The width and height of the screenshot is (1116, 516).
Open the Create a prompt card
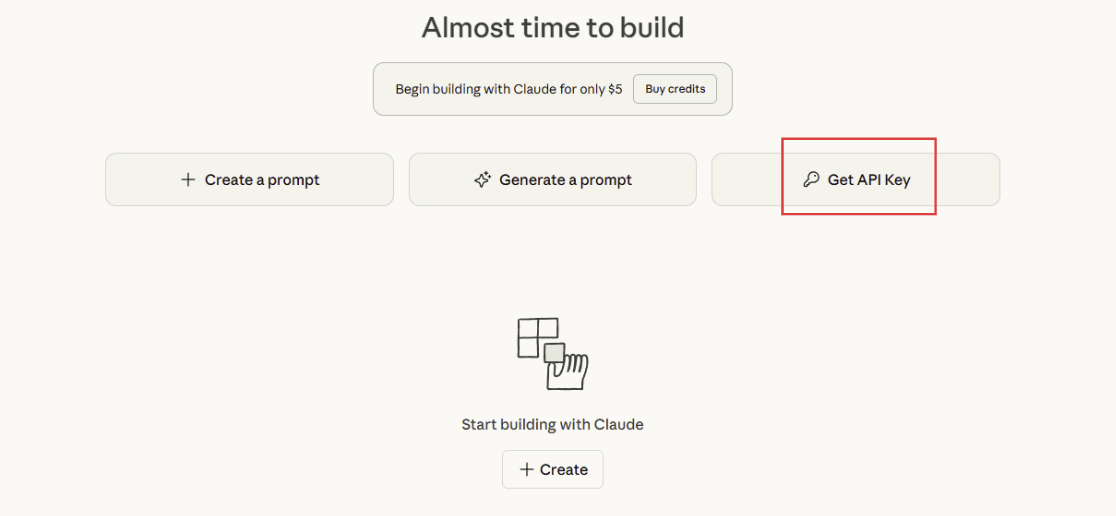(x=249, y=180)
